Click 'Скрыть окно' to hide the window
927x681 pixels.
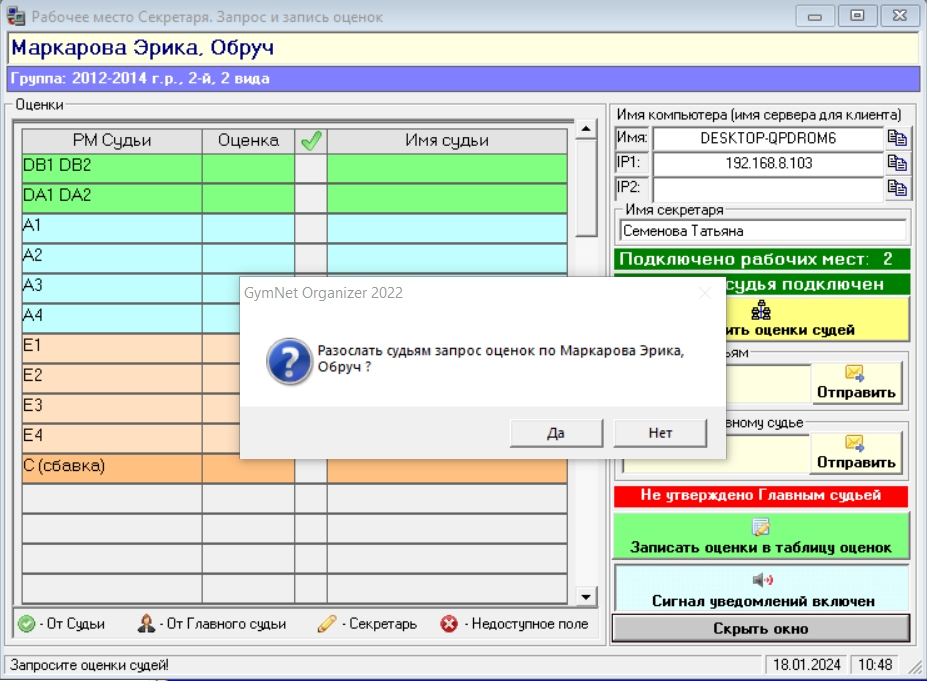[x=761, y=629]
